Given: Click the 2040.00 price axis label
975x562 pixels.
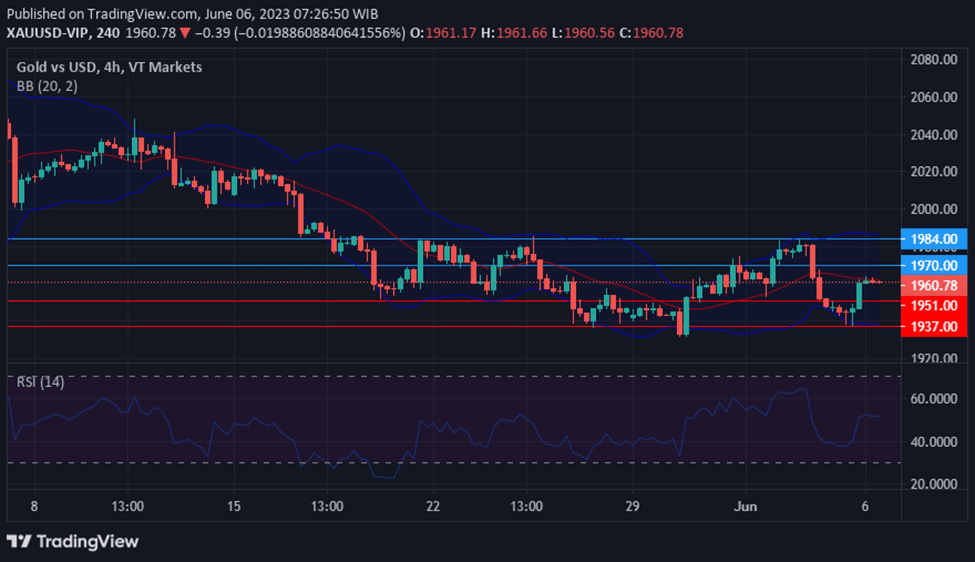Looking at the screenshot, I should coord(933,134).
